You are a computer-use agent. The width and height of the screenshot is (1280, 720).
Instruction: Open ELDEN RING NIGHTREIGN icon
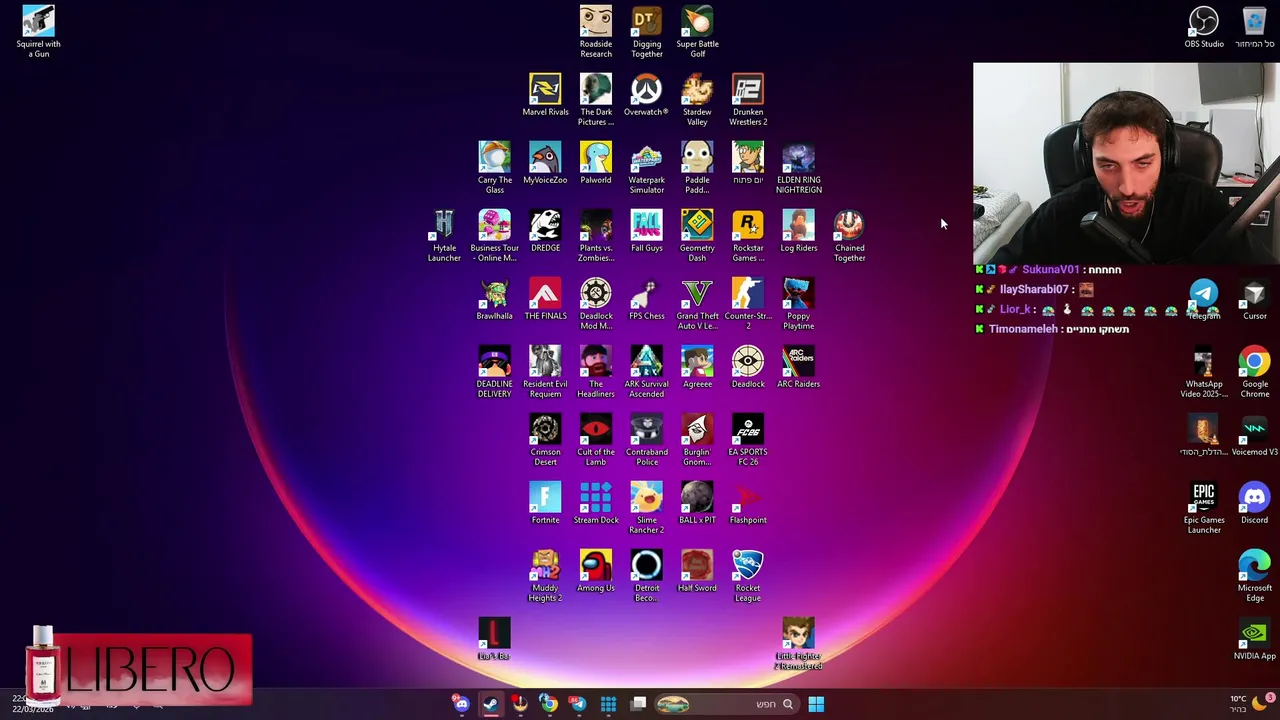[799, 167]
